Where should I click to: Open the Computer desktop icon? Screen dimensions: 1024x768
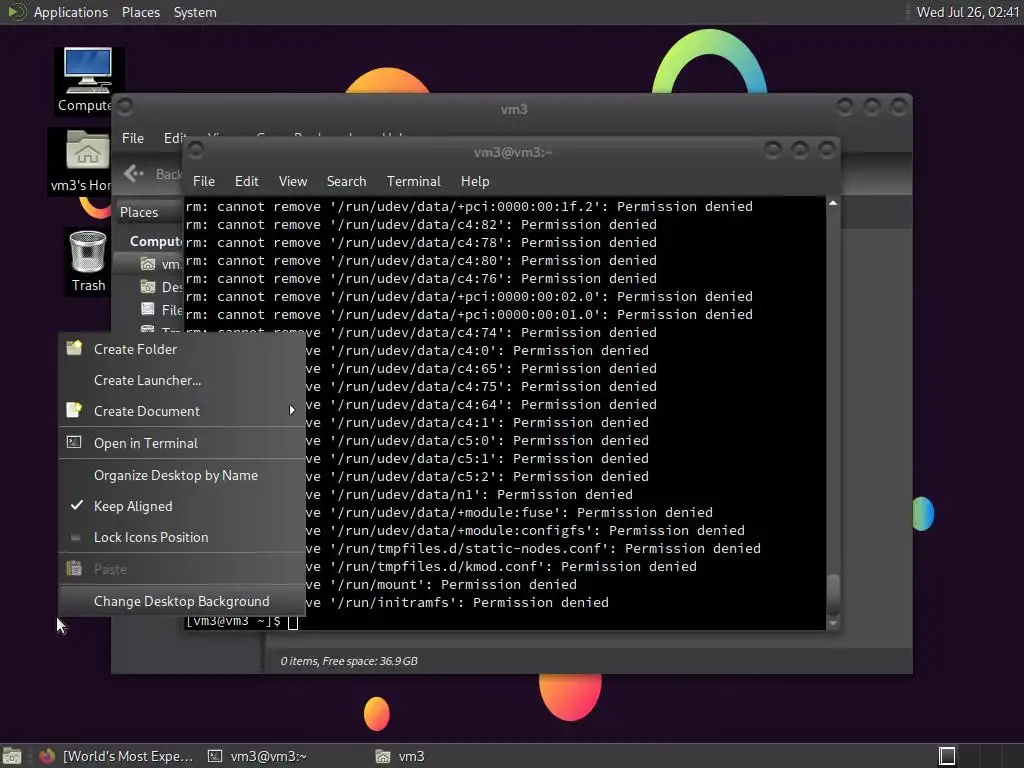click(88, 72)
